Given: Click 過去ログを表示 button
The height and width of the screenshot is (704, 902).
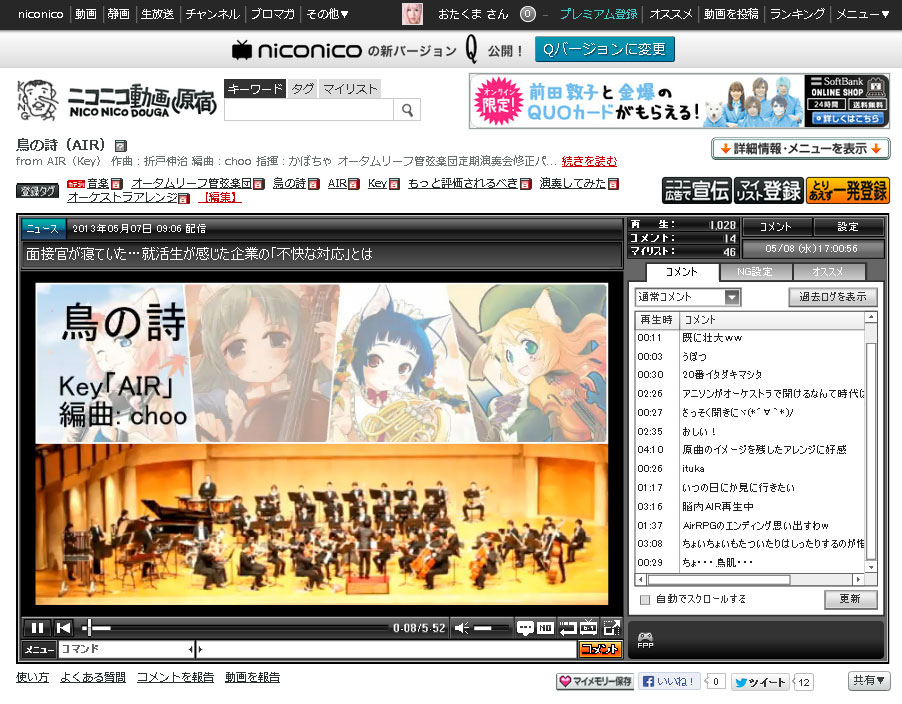Looking at the screenshot, I should pos(833,297).
